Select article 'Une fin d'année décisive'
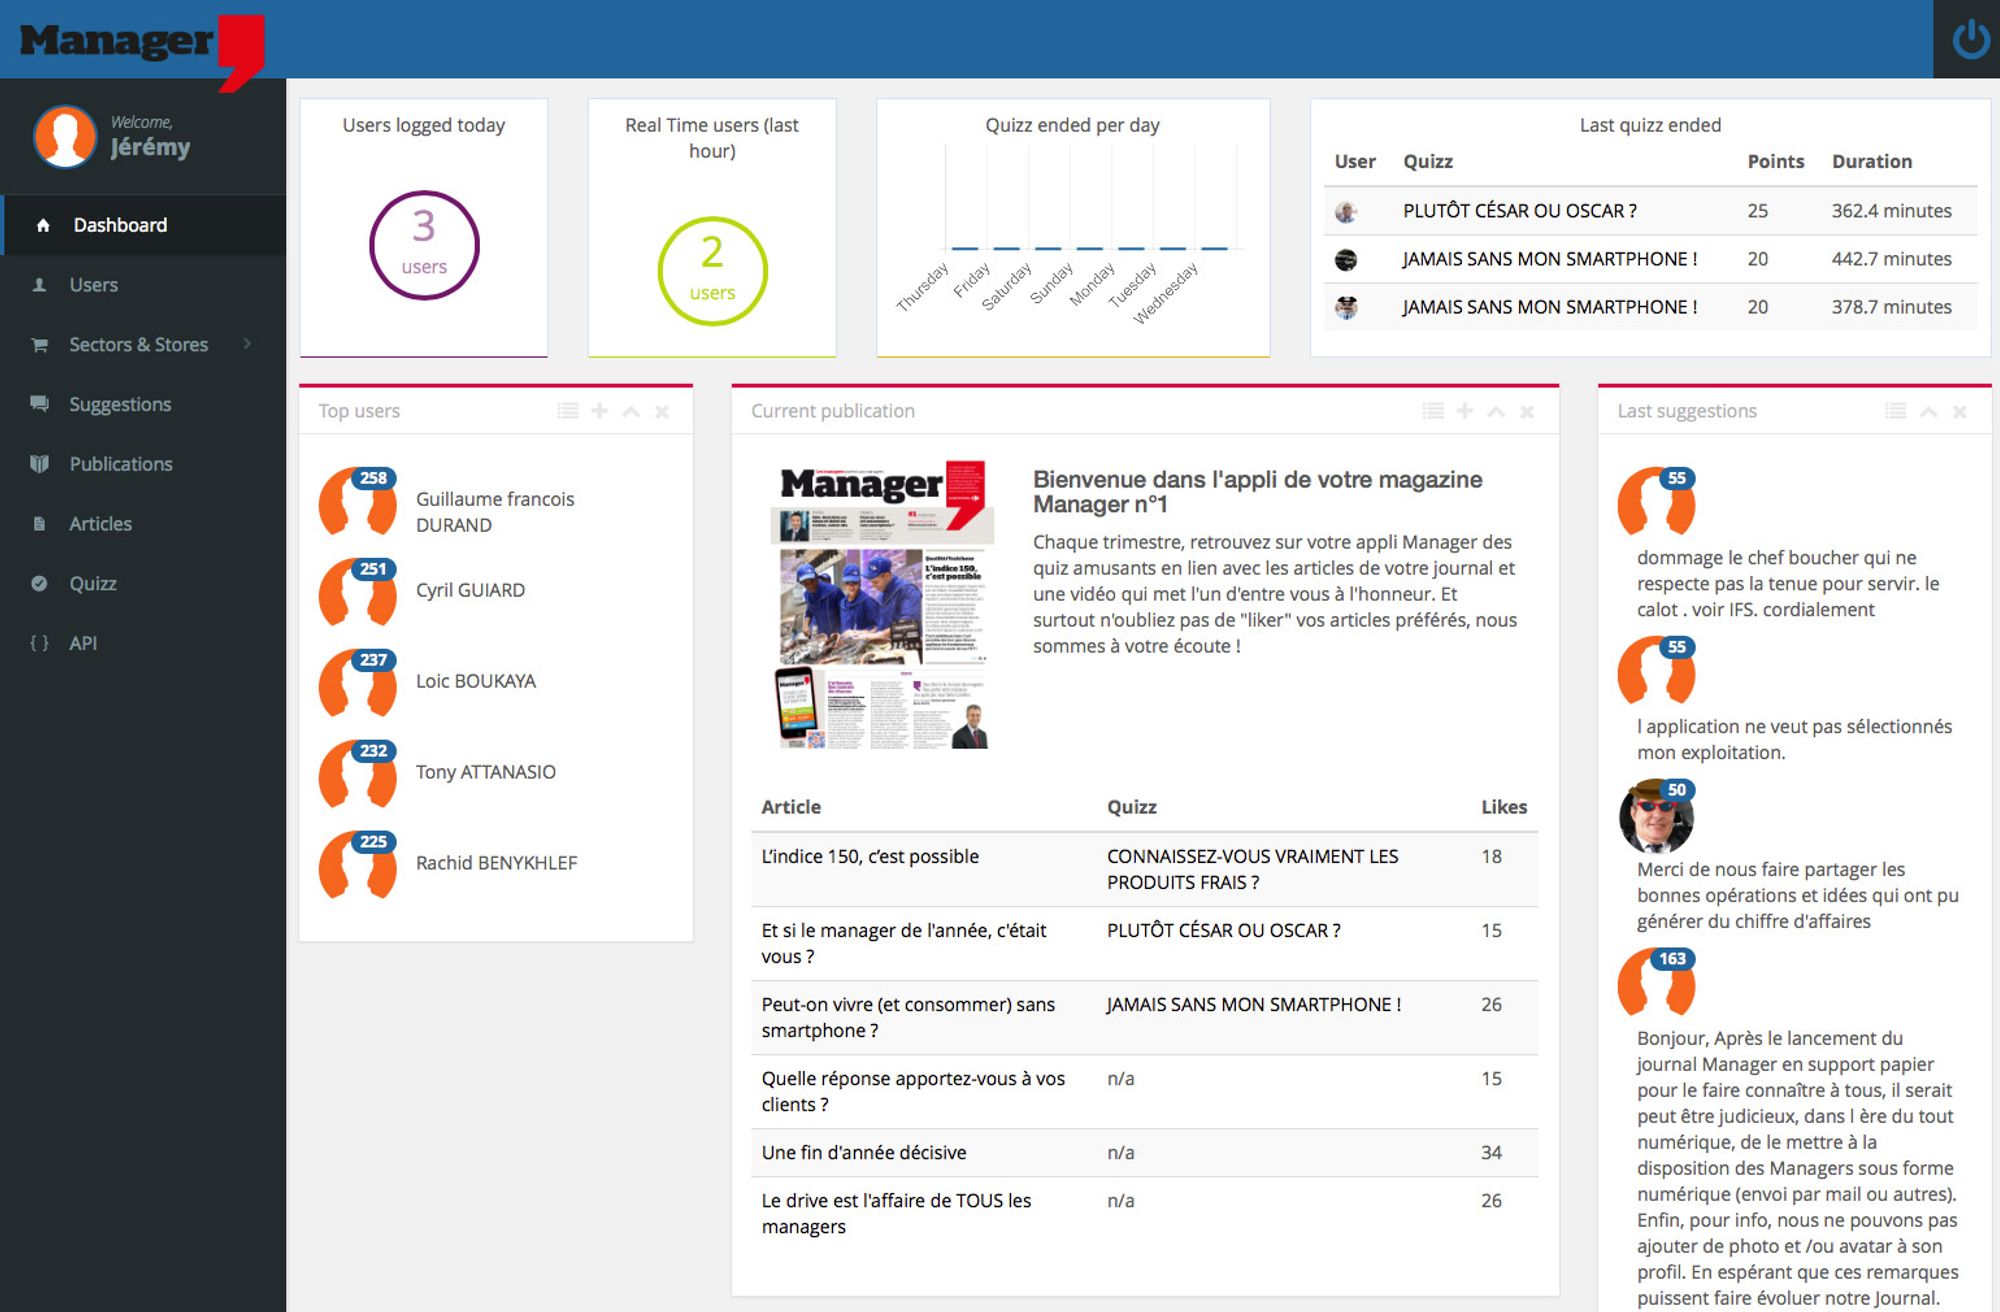Screen dimensions: 2000x1312 [x=864, y=1153]
